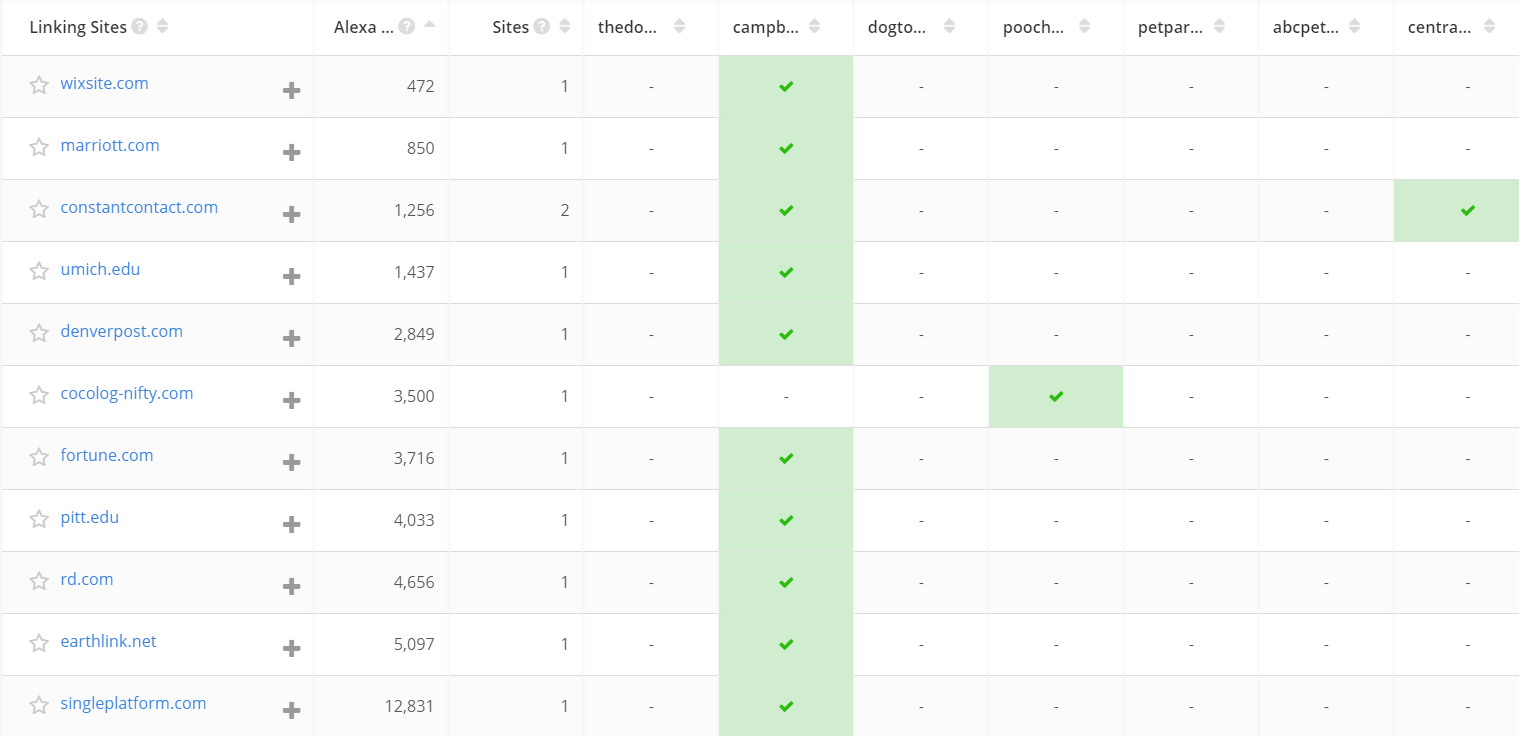Star wixsite.com as a favorite
Viewport: 1520px width, 736px height.
click(x=39, y=85)
